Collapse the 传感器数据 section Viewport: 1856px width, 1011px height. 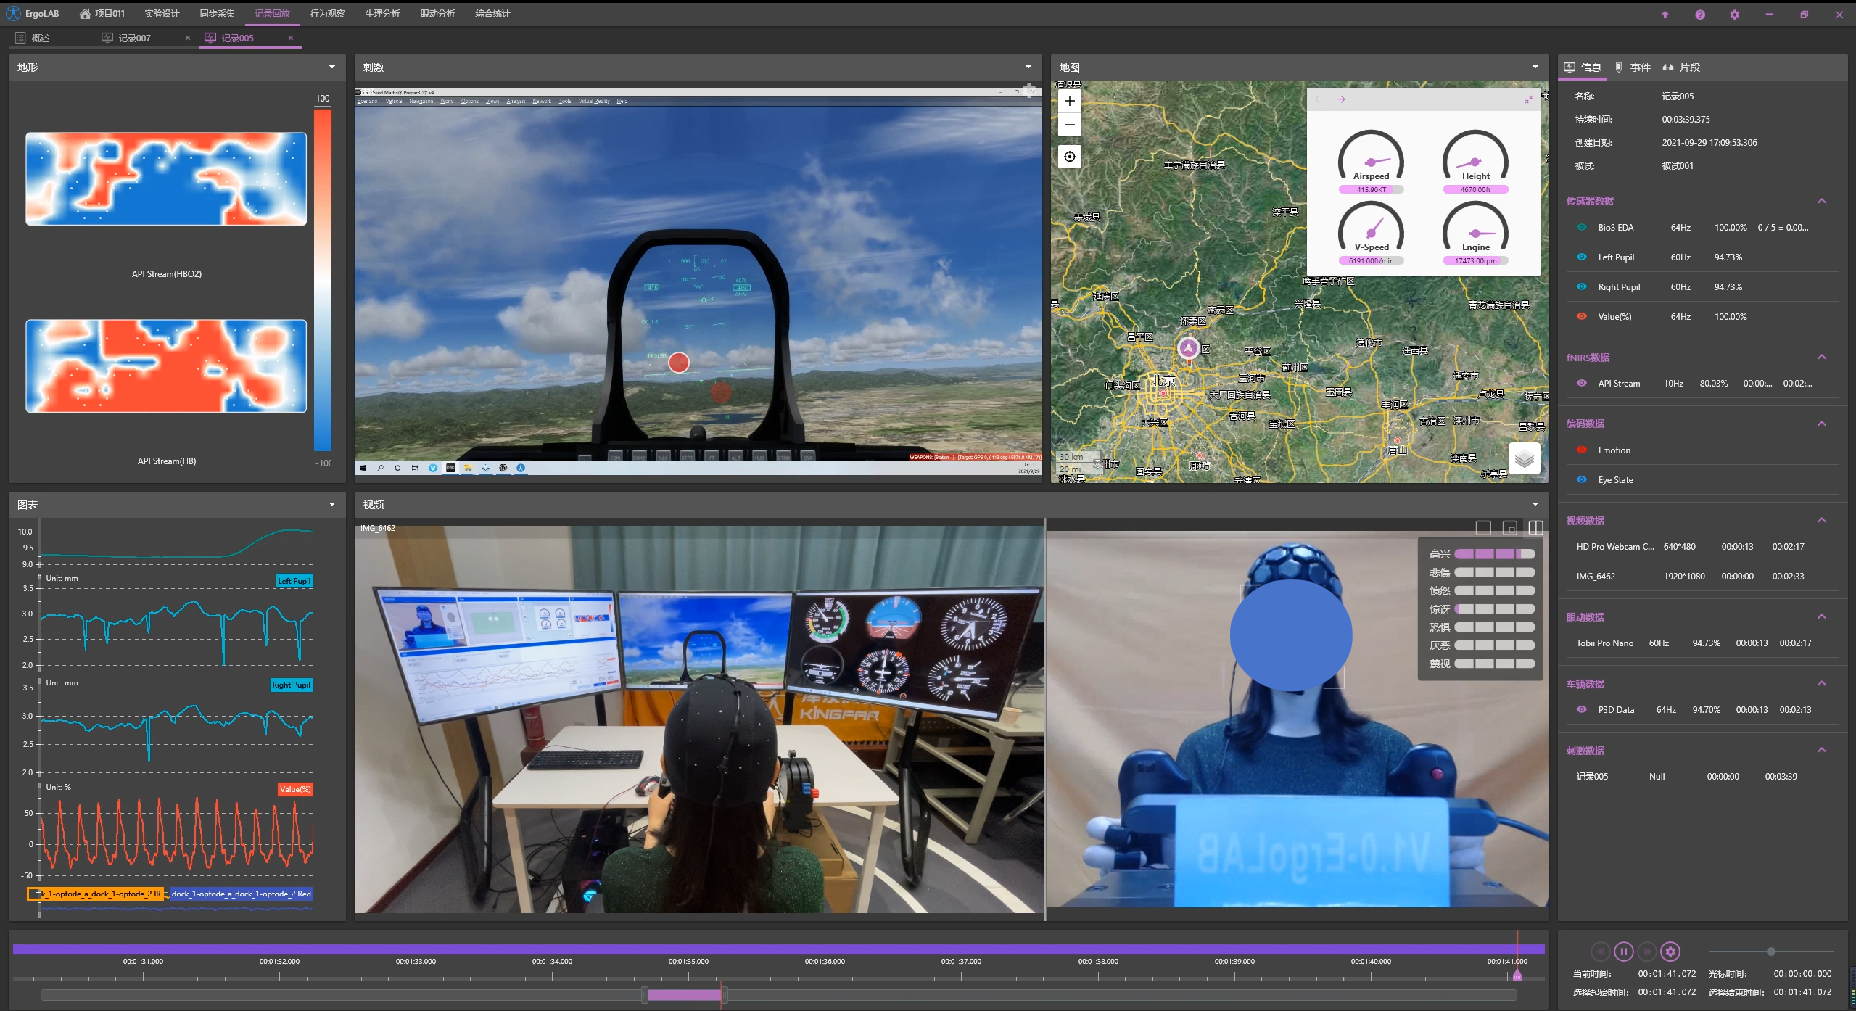pos(1822,201)
